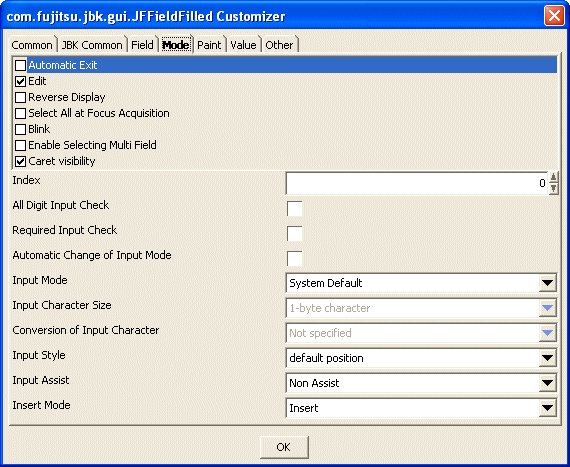Screen dimensions: 570x467
Task: Click the OK button
Action: point(284,447)
